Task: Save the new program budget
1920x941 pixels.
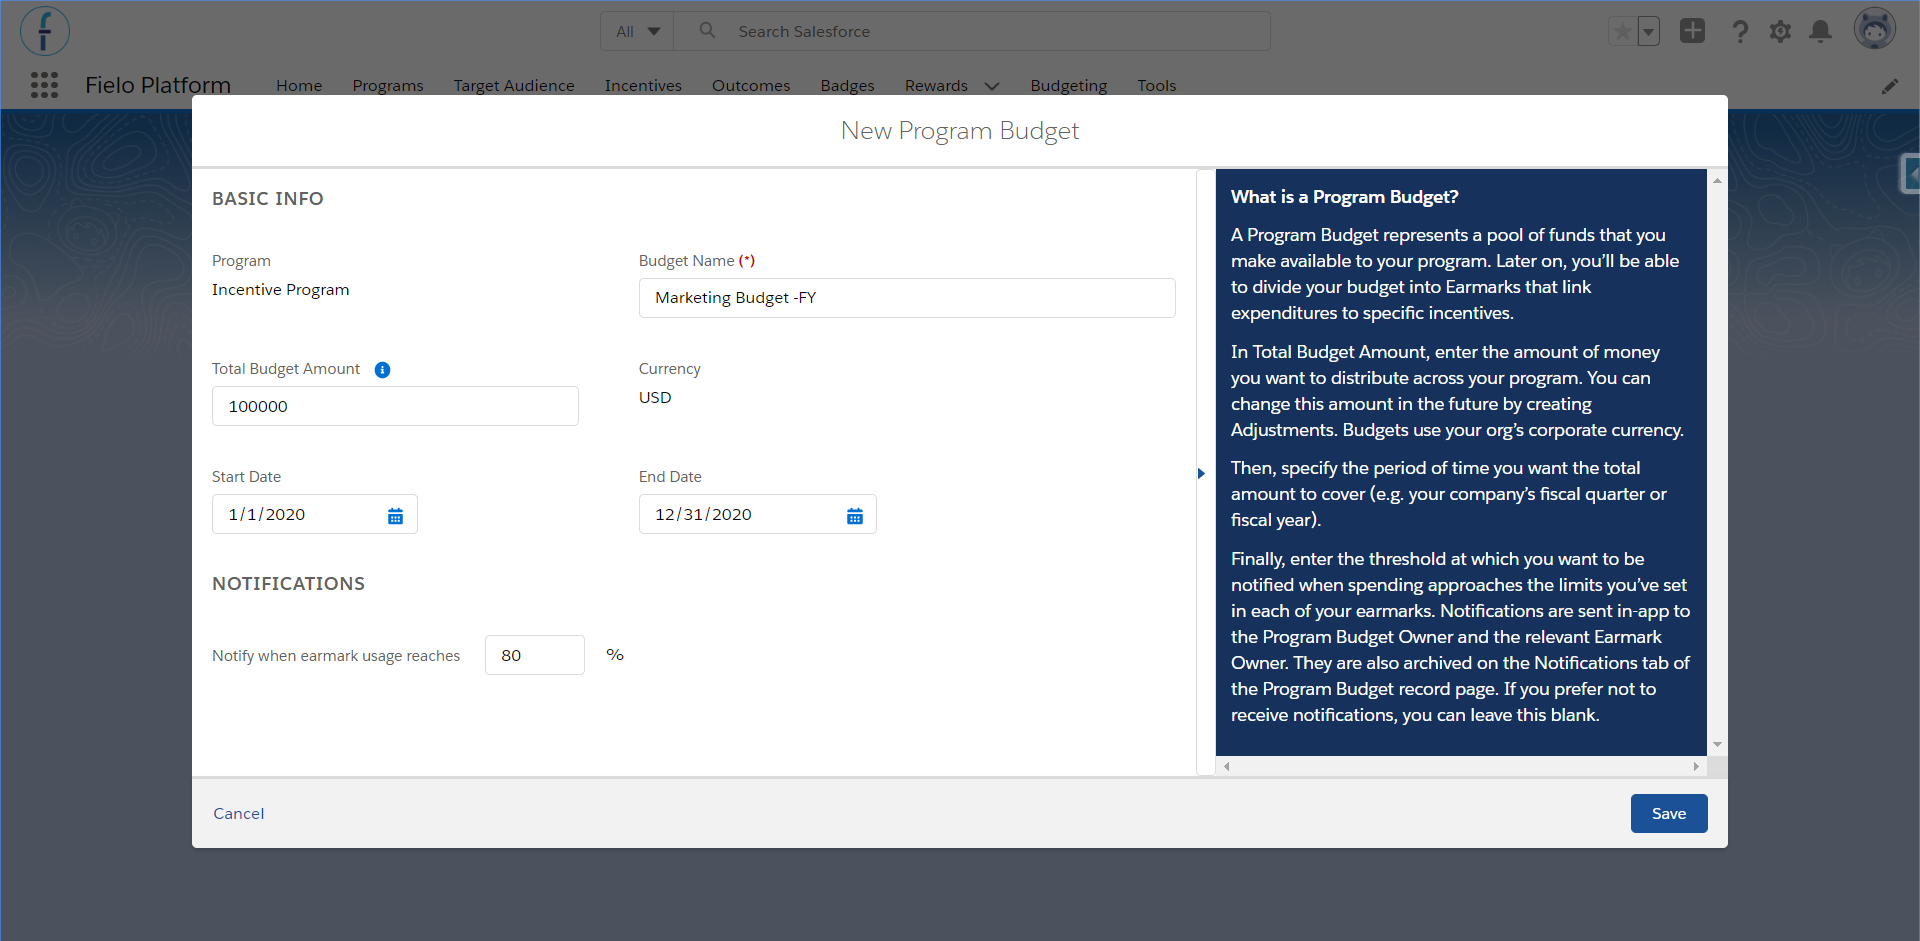Action: 1669,814
